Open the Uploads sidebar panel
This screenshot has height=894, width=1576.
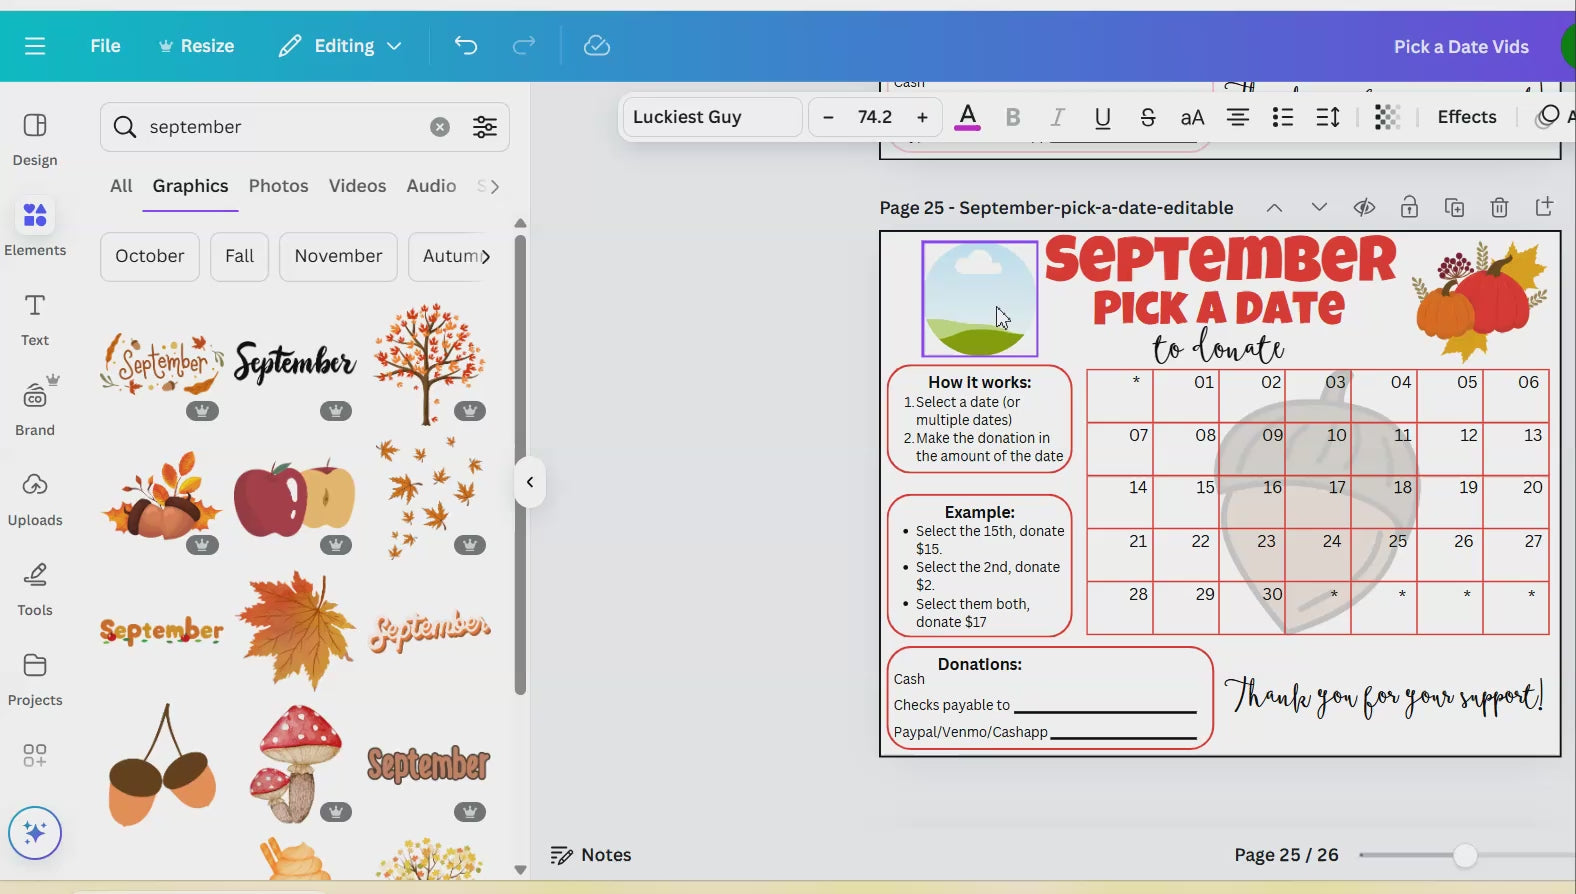pyautogui.click(x=35, y=497)
